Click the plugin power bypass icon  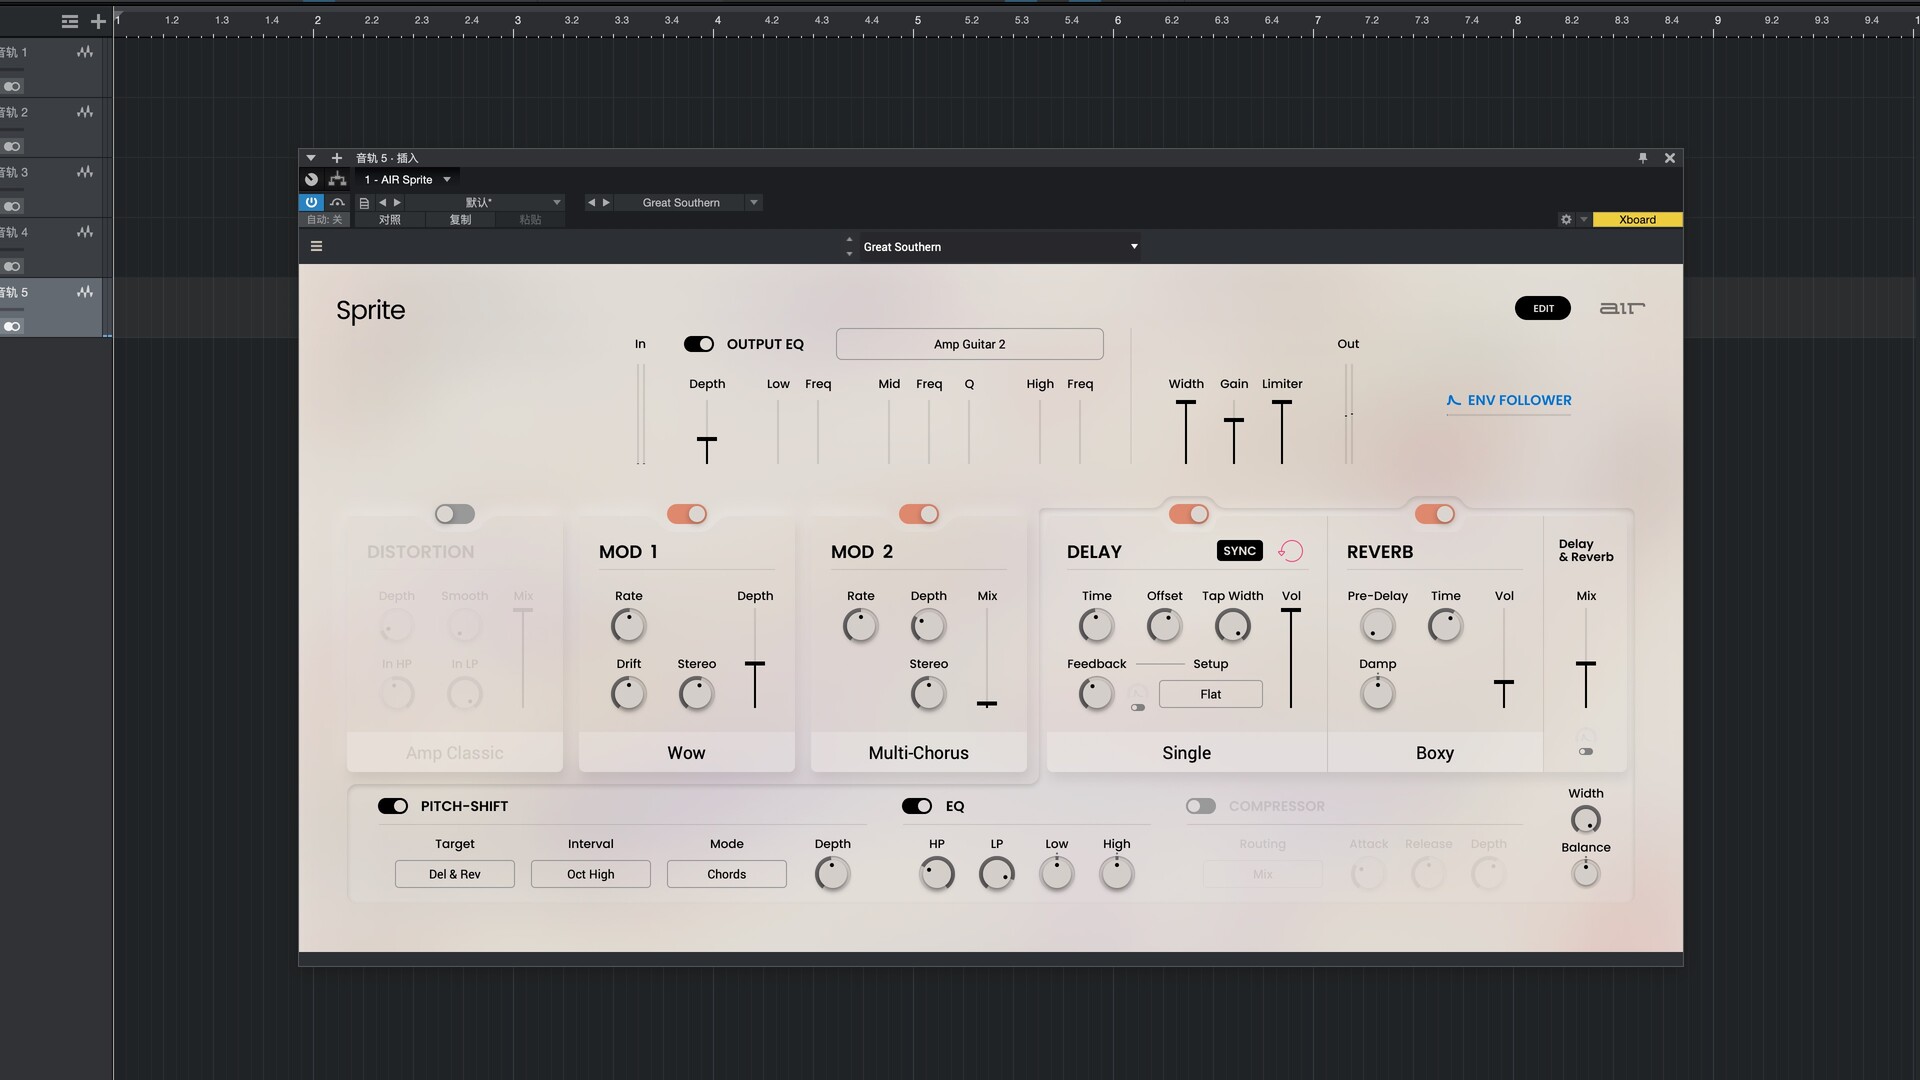(x=311, y=202)
